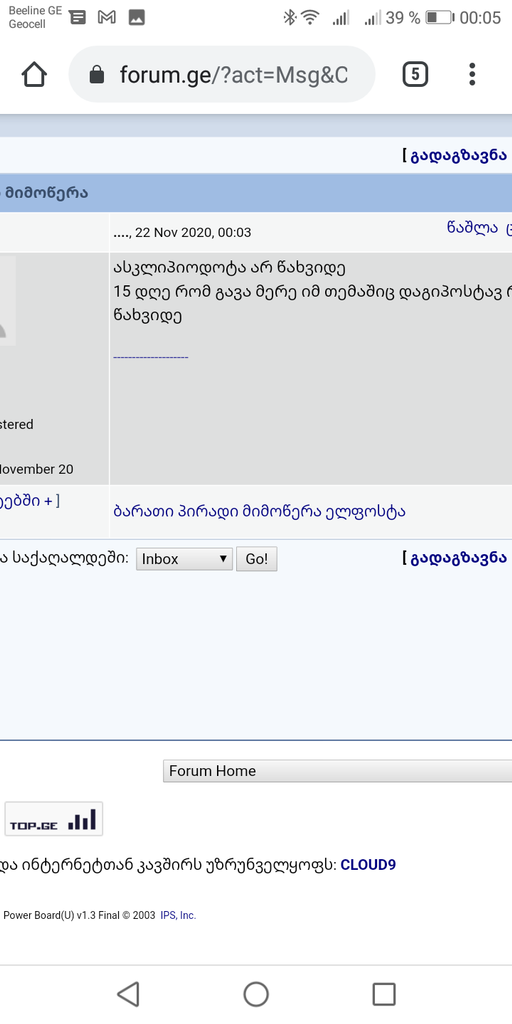512x1024 pixels.
Task: Tap the 00:05 clock in status bar
Action: tap(480, 18)
